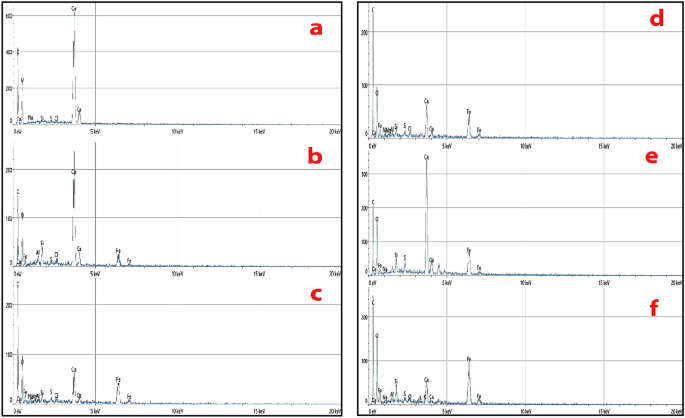Select the O peak label in spectrum e
685x418 pixels.
point(377,219)
